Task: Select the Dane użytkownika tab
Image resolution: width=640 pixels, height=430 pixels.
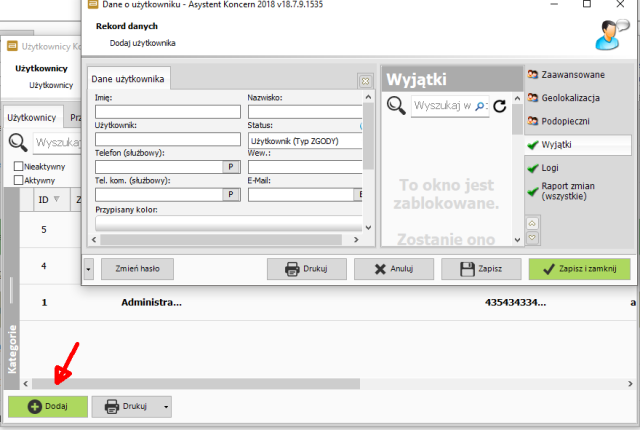Action: [x=128, y=79]
